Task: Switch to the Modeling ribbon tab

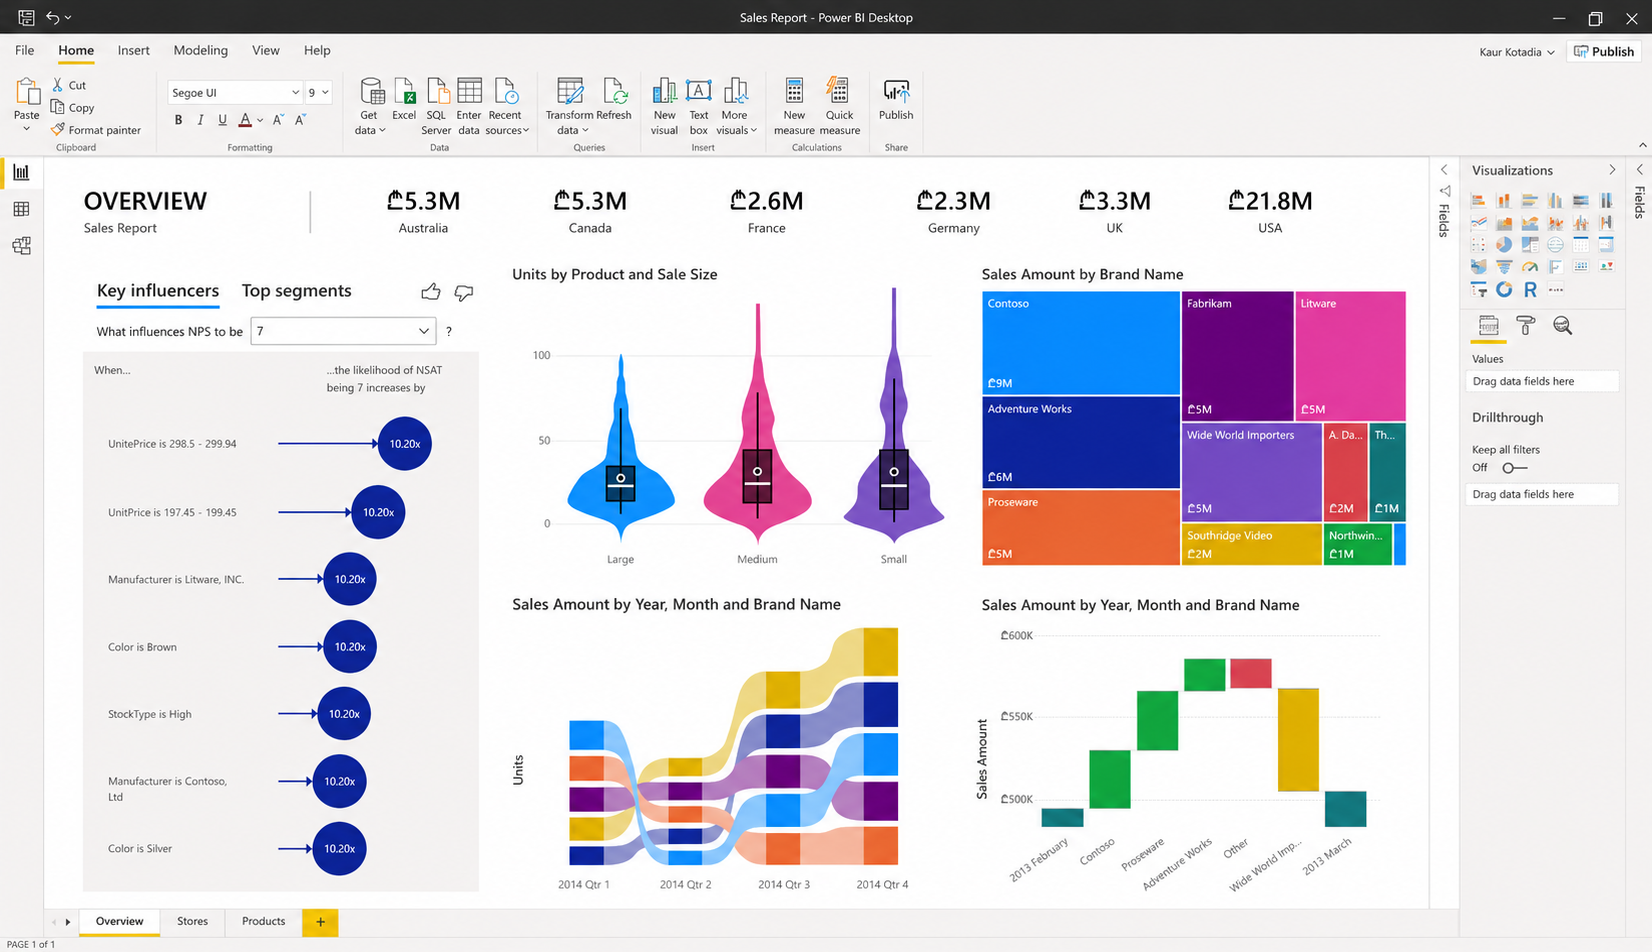Action: [x=200, y=50]
